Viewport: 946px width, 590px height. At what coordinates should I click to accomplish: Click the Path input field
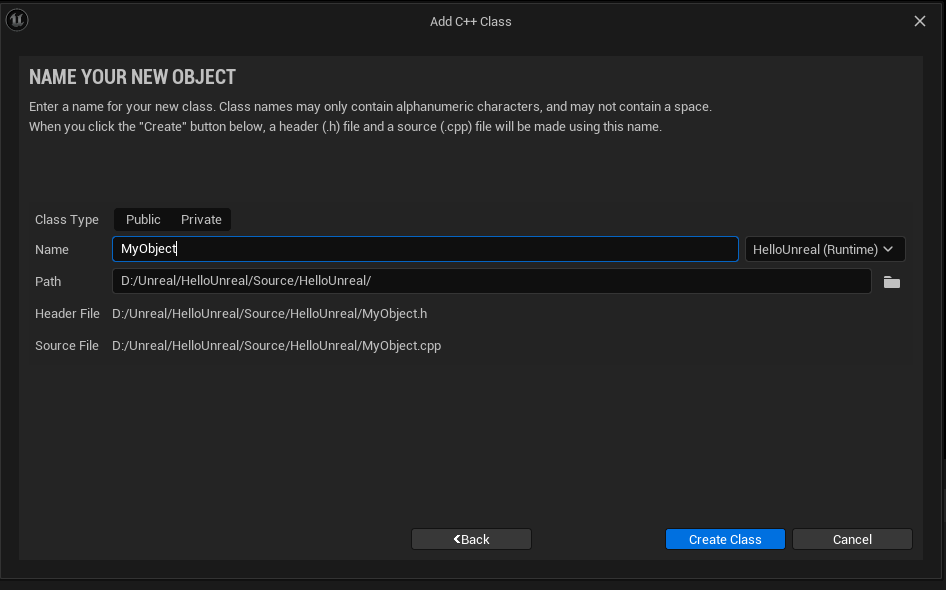[492, 281]
